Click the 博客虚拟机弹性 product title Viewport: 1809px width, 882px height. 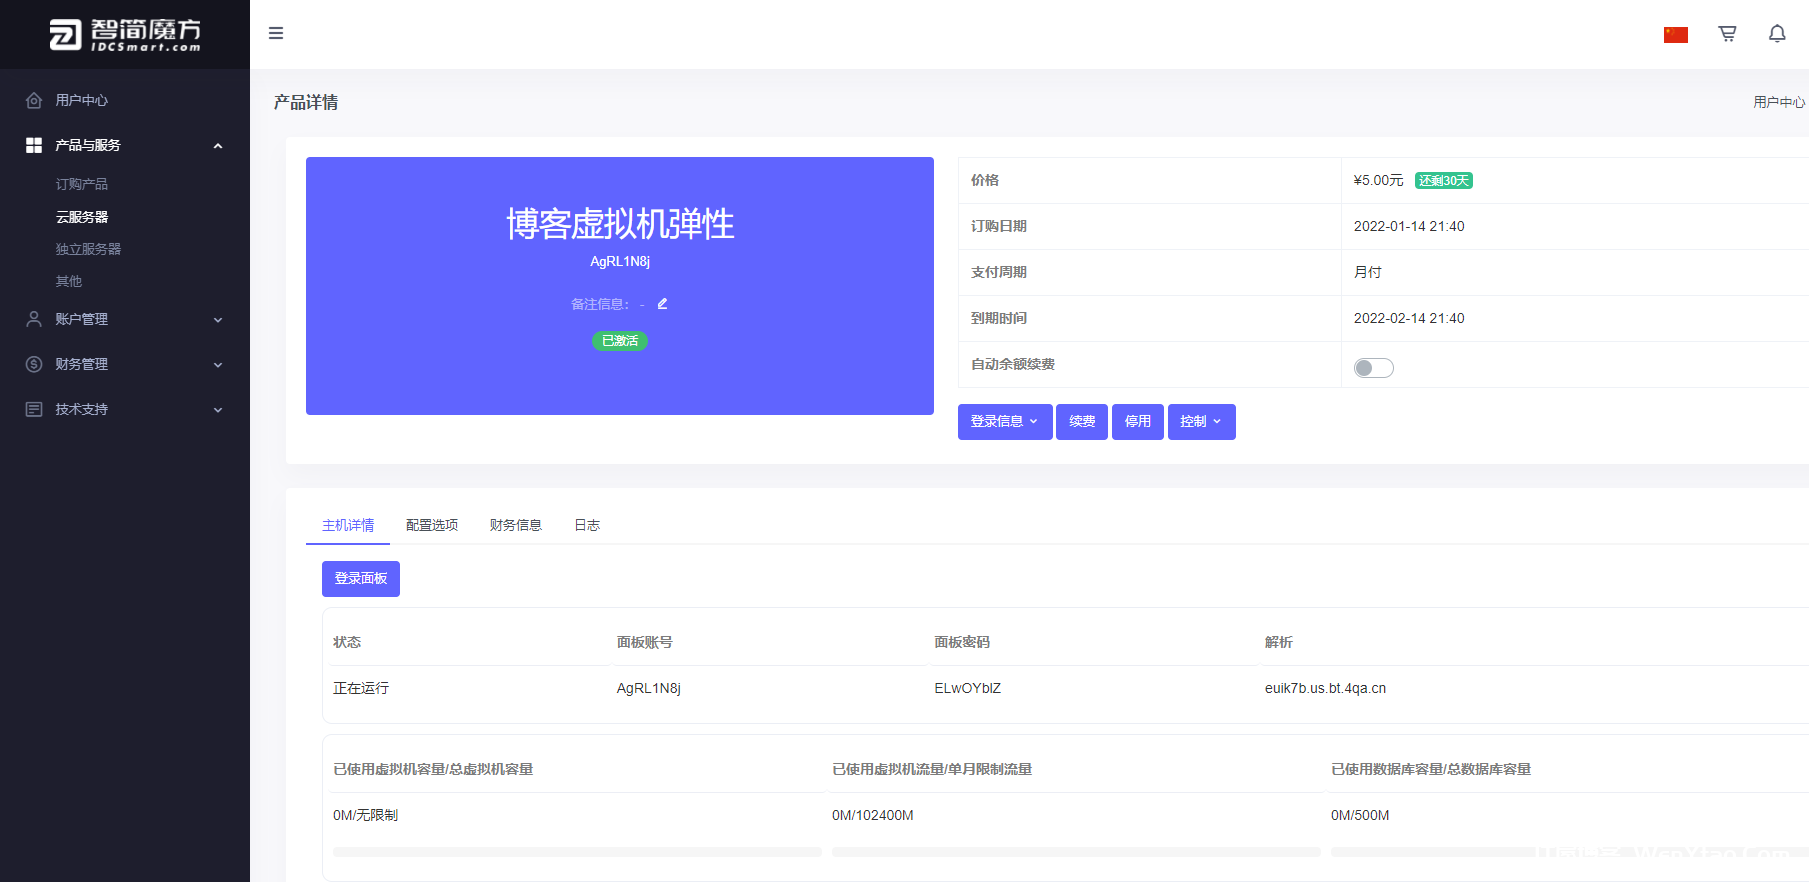(620, 224)
